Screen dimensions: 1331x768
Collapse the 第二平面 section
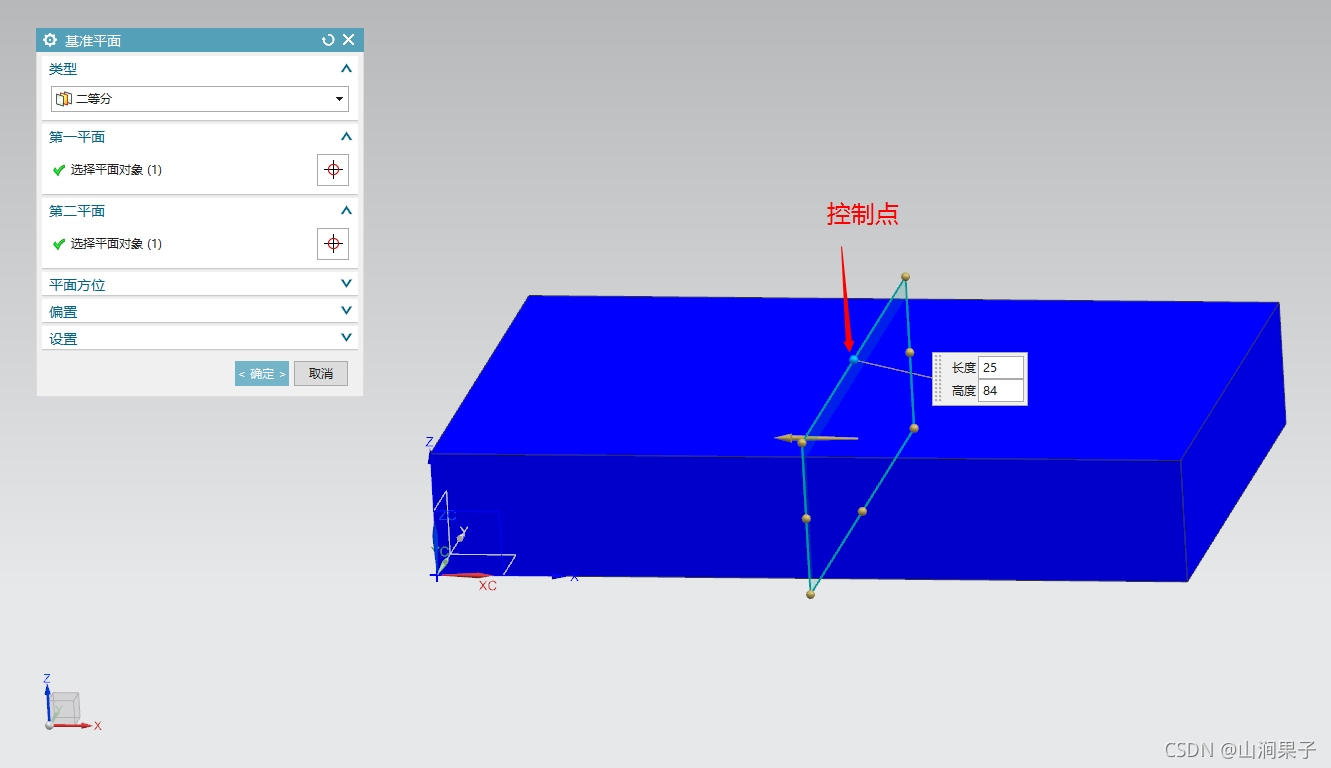tap(346, 211)
